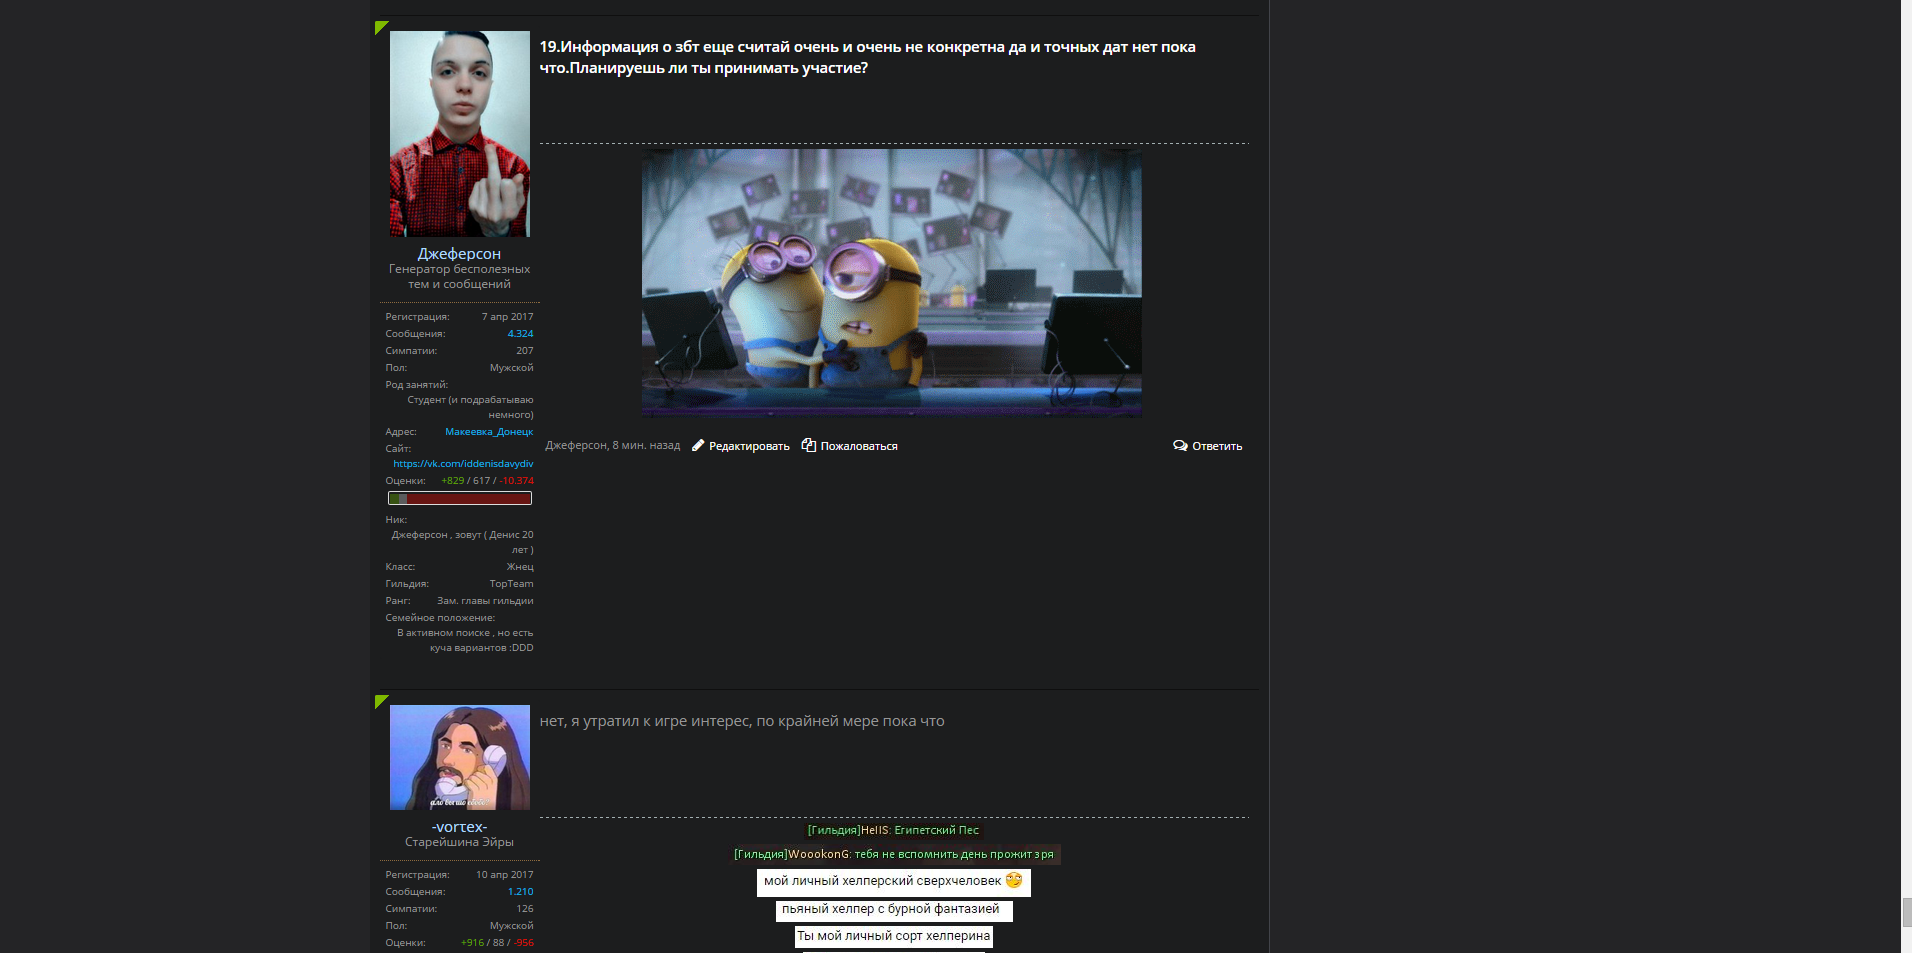The height and width of the screenshot is (953, 1912).
Task: Click the Ответить reply link
Action: (1217, 446)
